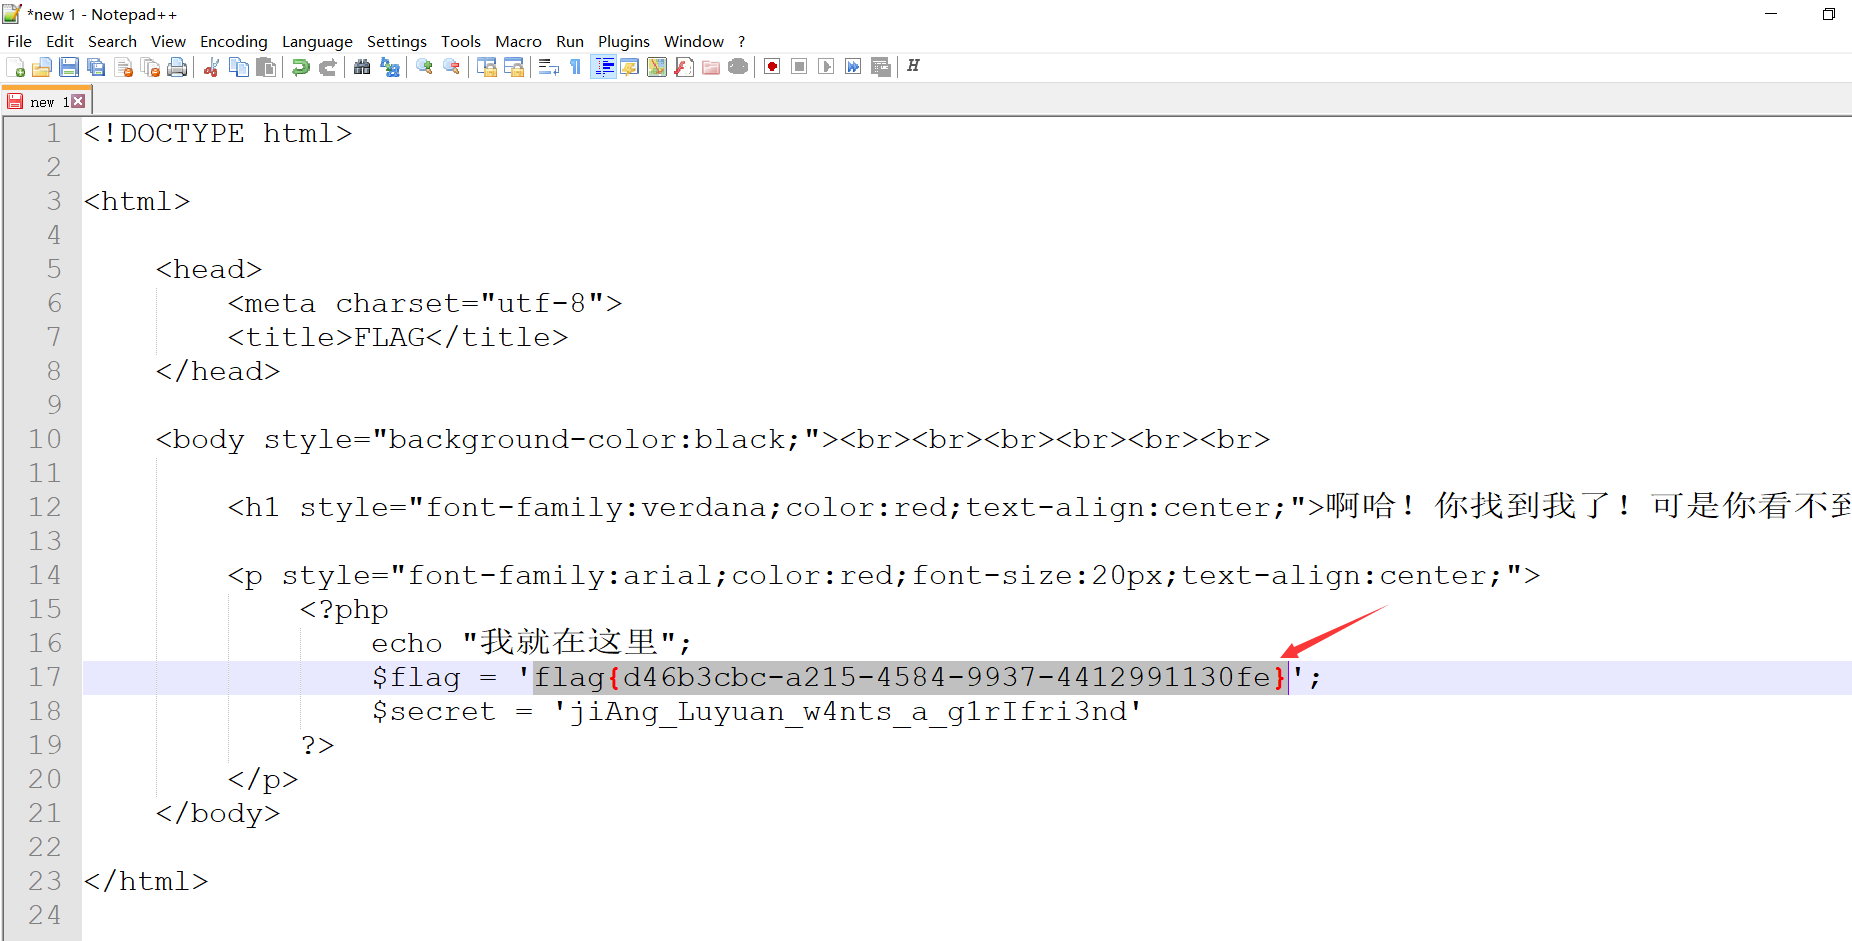Restore down the Notepad++ window
The width and height of the screenshot is (1852, 941).
1829,14
